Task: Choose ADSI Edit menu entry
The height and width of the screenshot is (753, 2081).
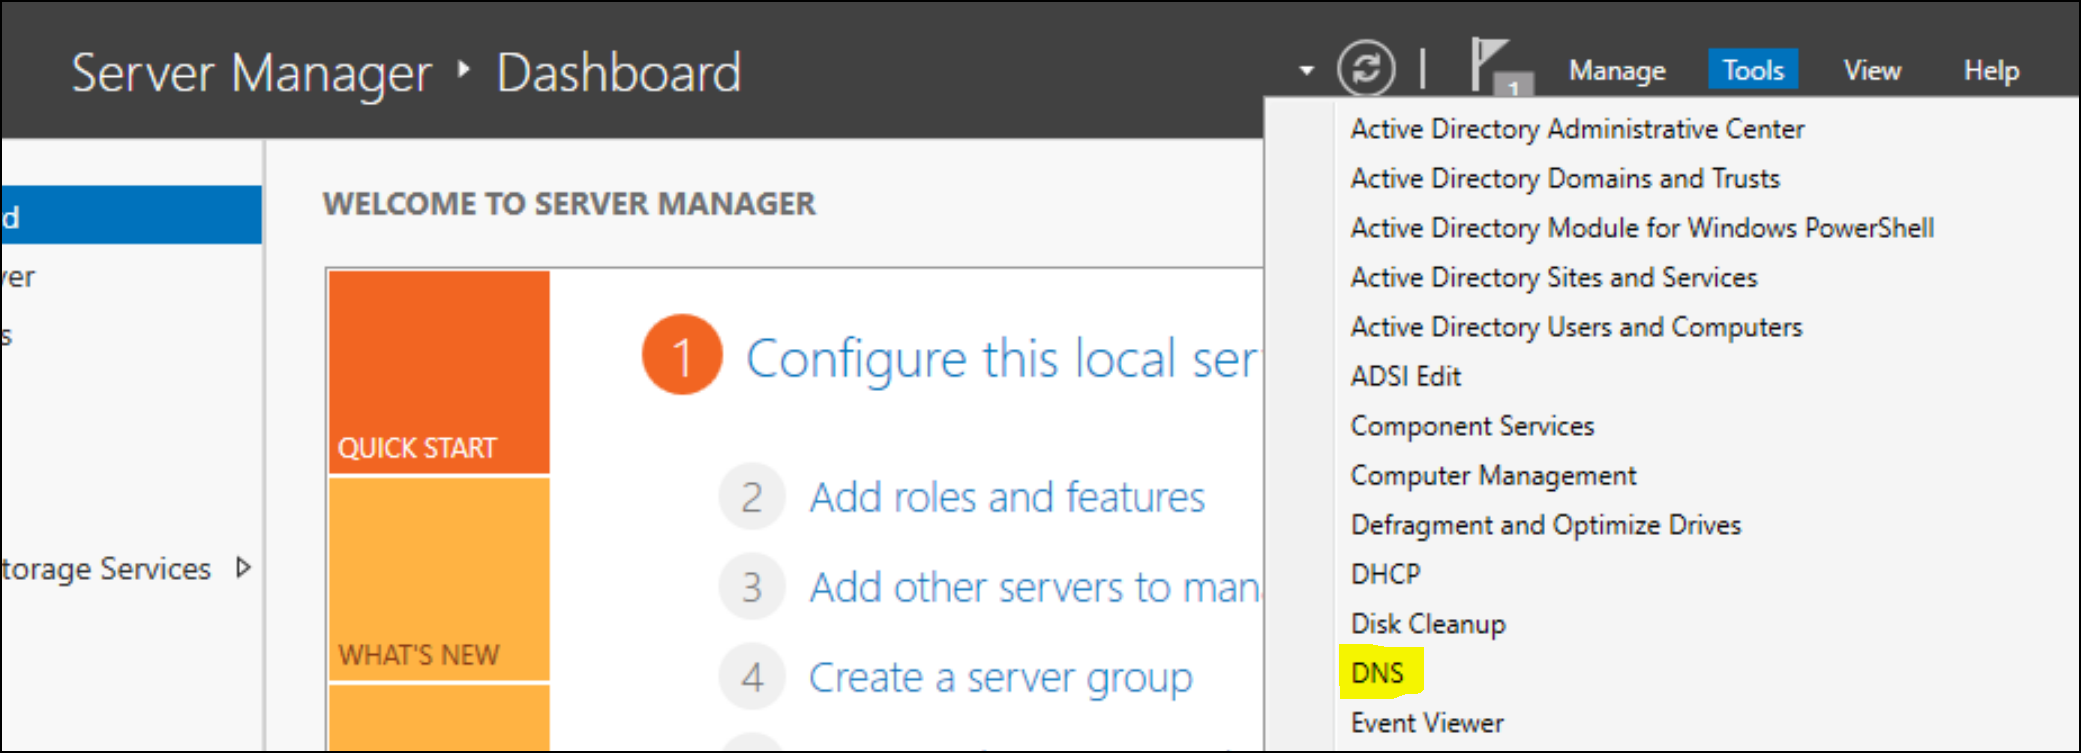Action: coord(1406,376)
